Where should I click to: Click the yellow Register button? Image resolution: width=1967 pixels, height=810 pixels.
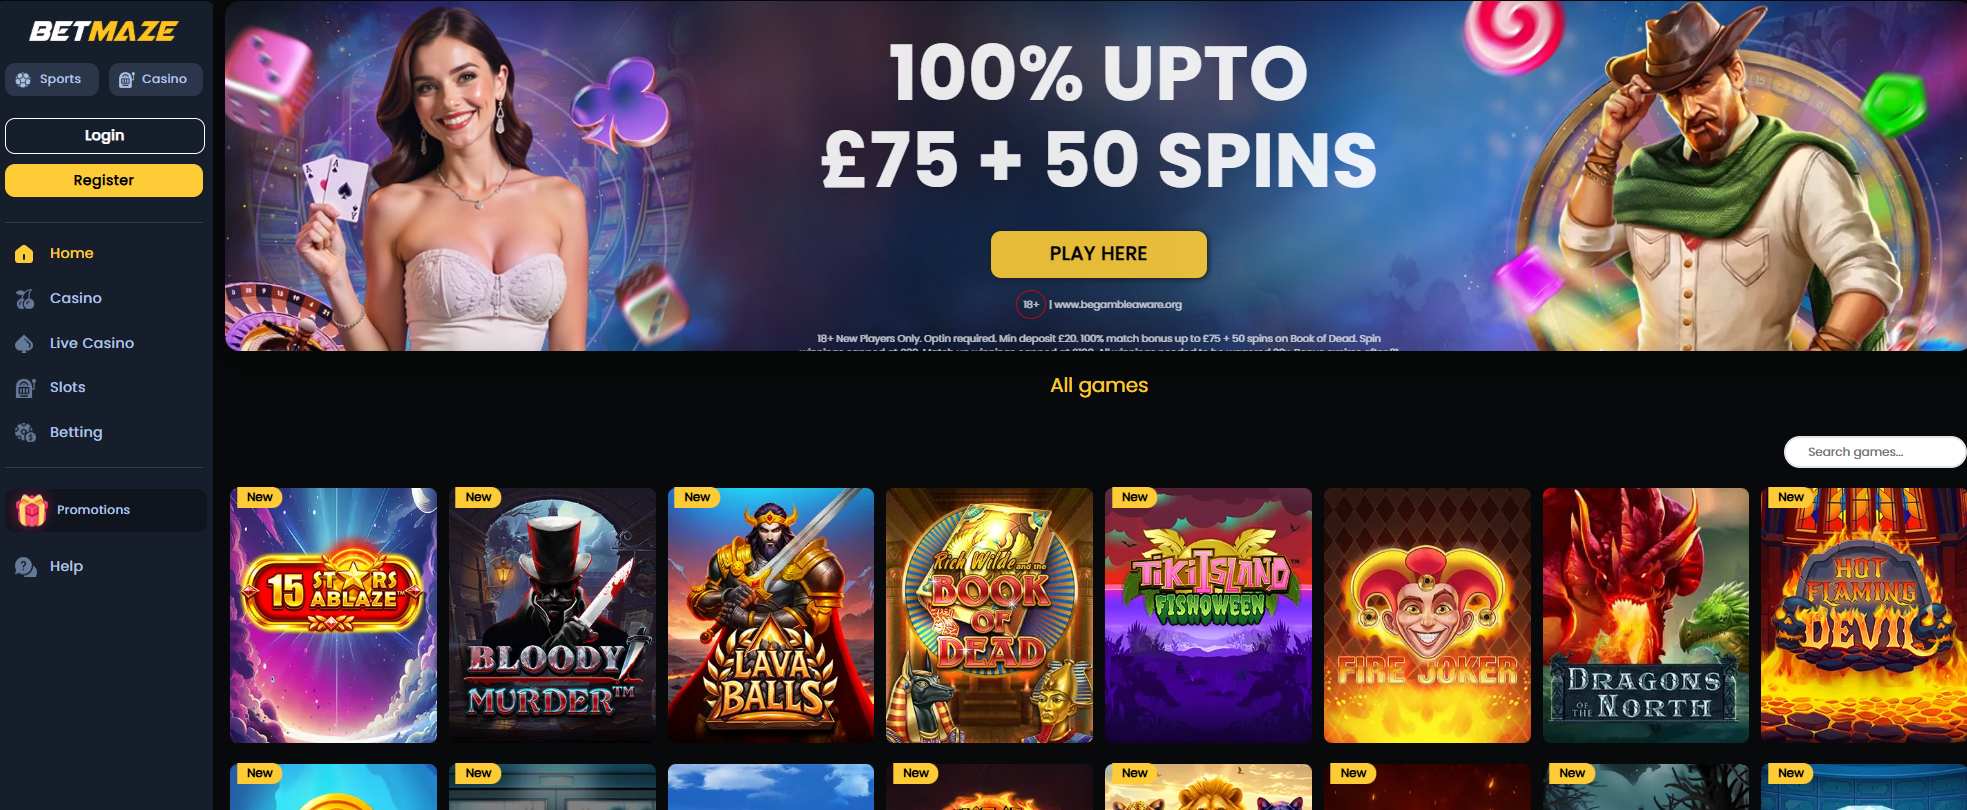(x=104, y=181)
